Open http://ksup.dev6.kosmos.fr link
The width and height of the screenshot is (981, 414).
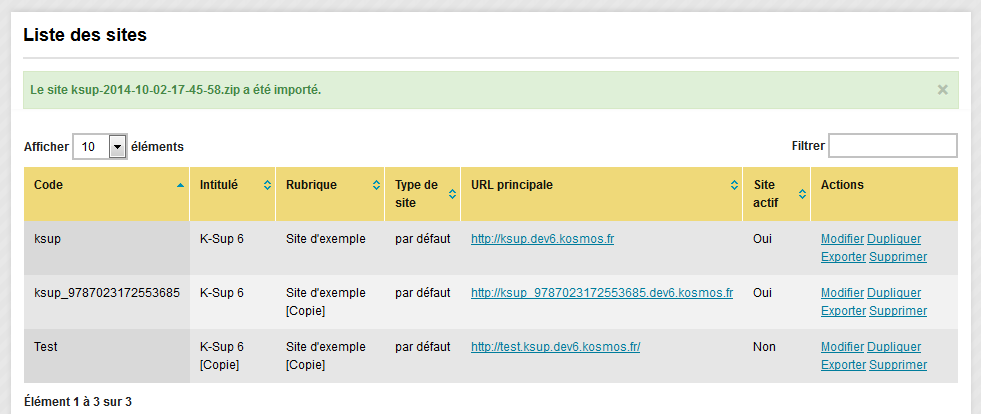(542, 239)
